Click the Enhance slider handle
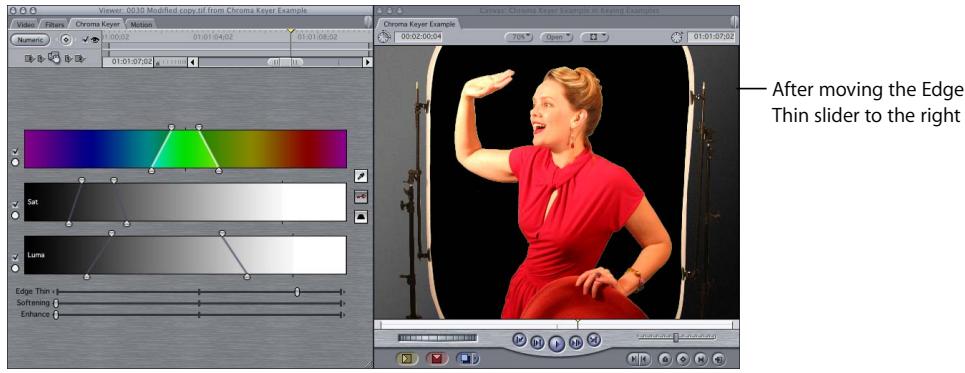The image size is (965, 373). coord(56,315)
